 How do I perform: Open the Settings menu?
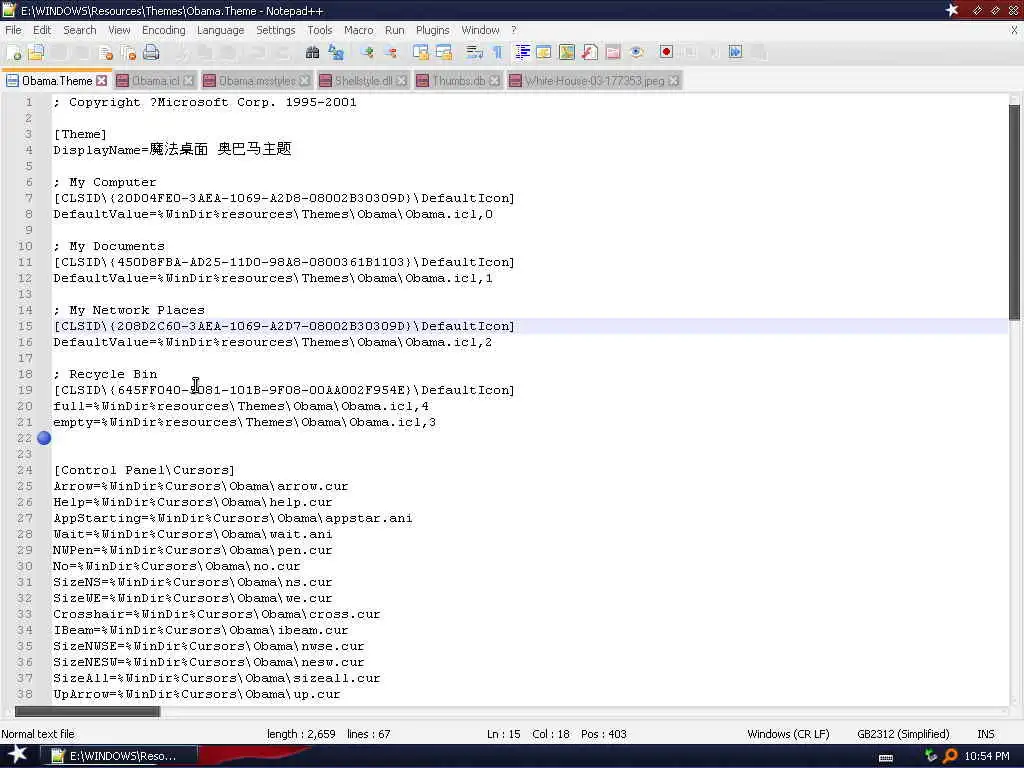tap(276, 30)
